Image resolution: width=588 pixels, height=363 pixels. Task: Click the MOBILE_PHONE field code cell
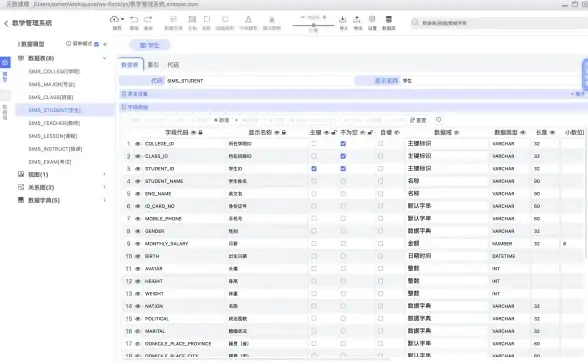coord(184,219)
